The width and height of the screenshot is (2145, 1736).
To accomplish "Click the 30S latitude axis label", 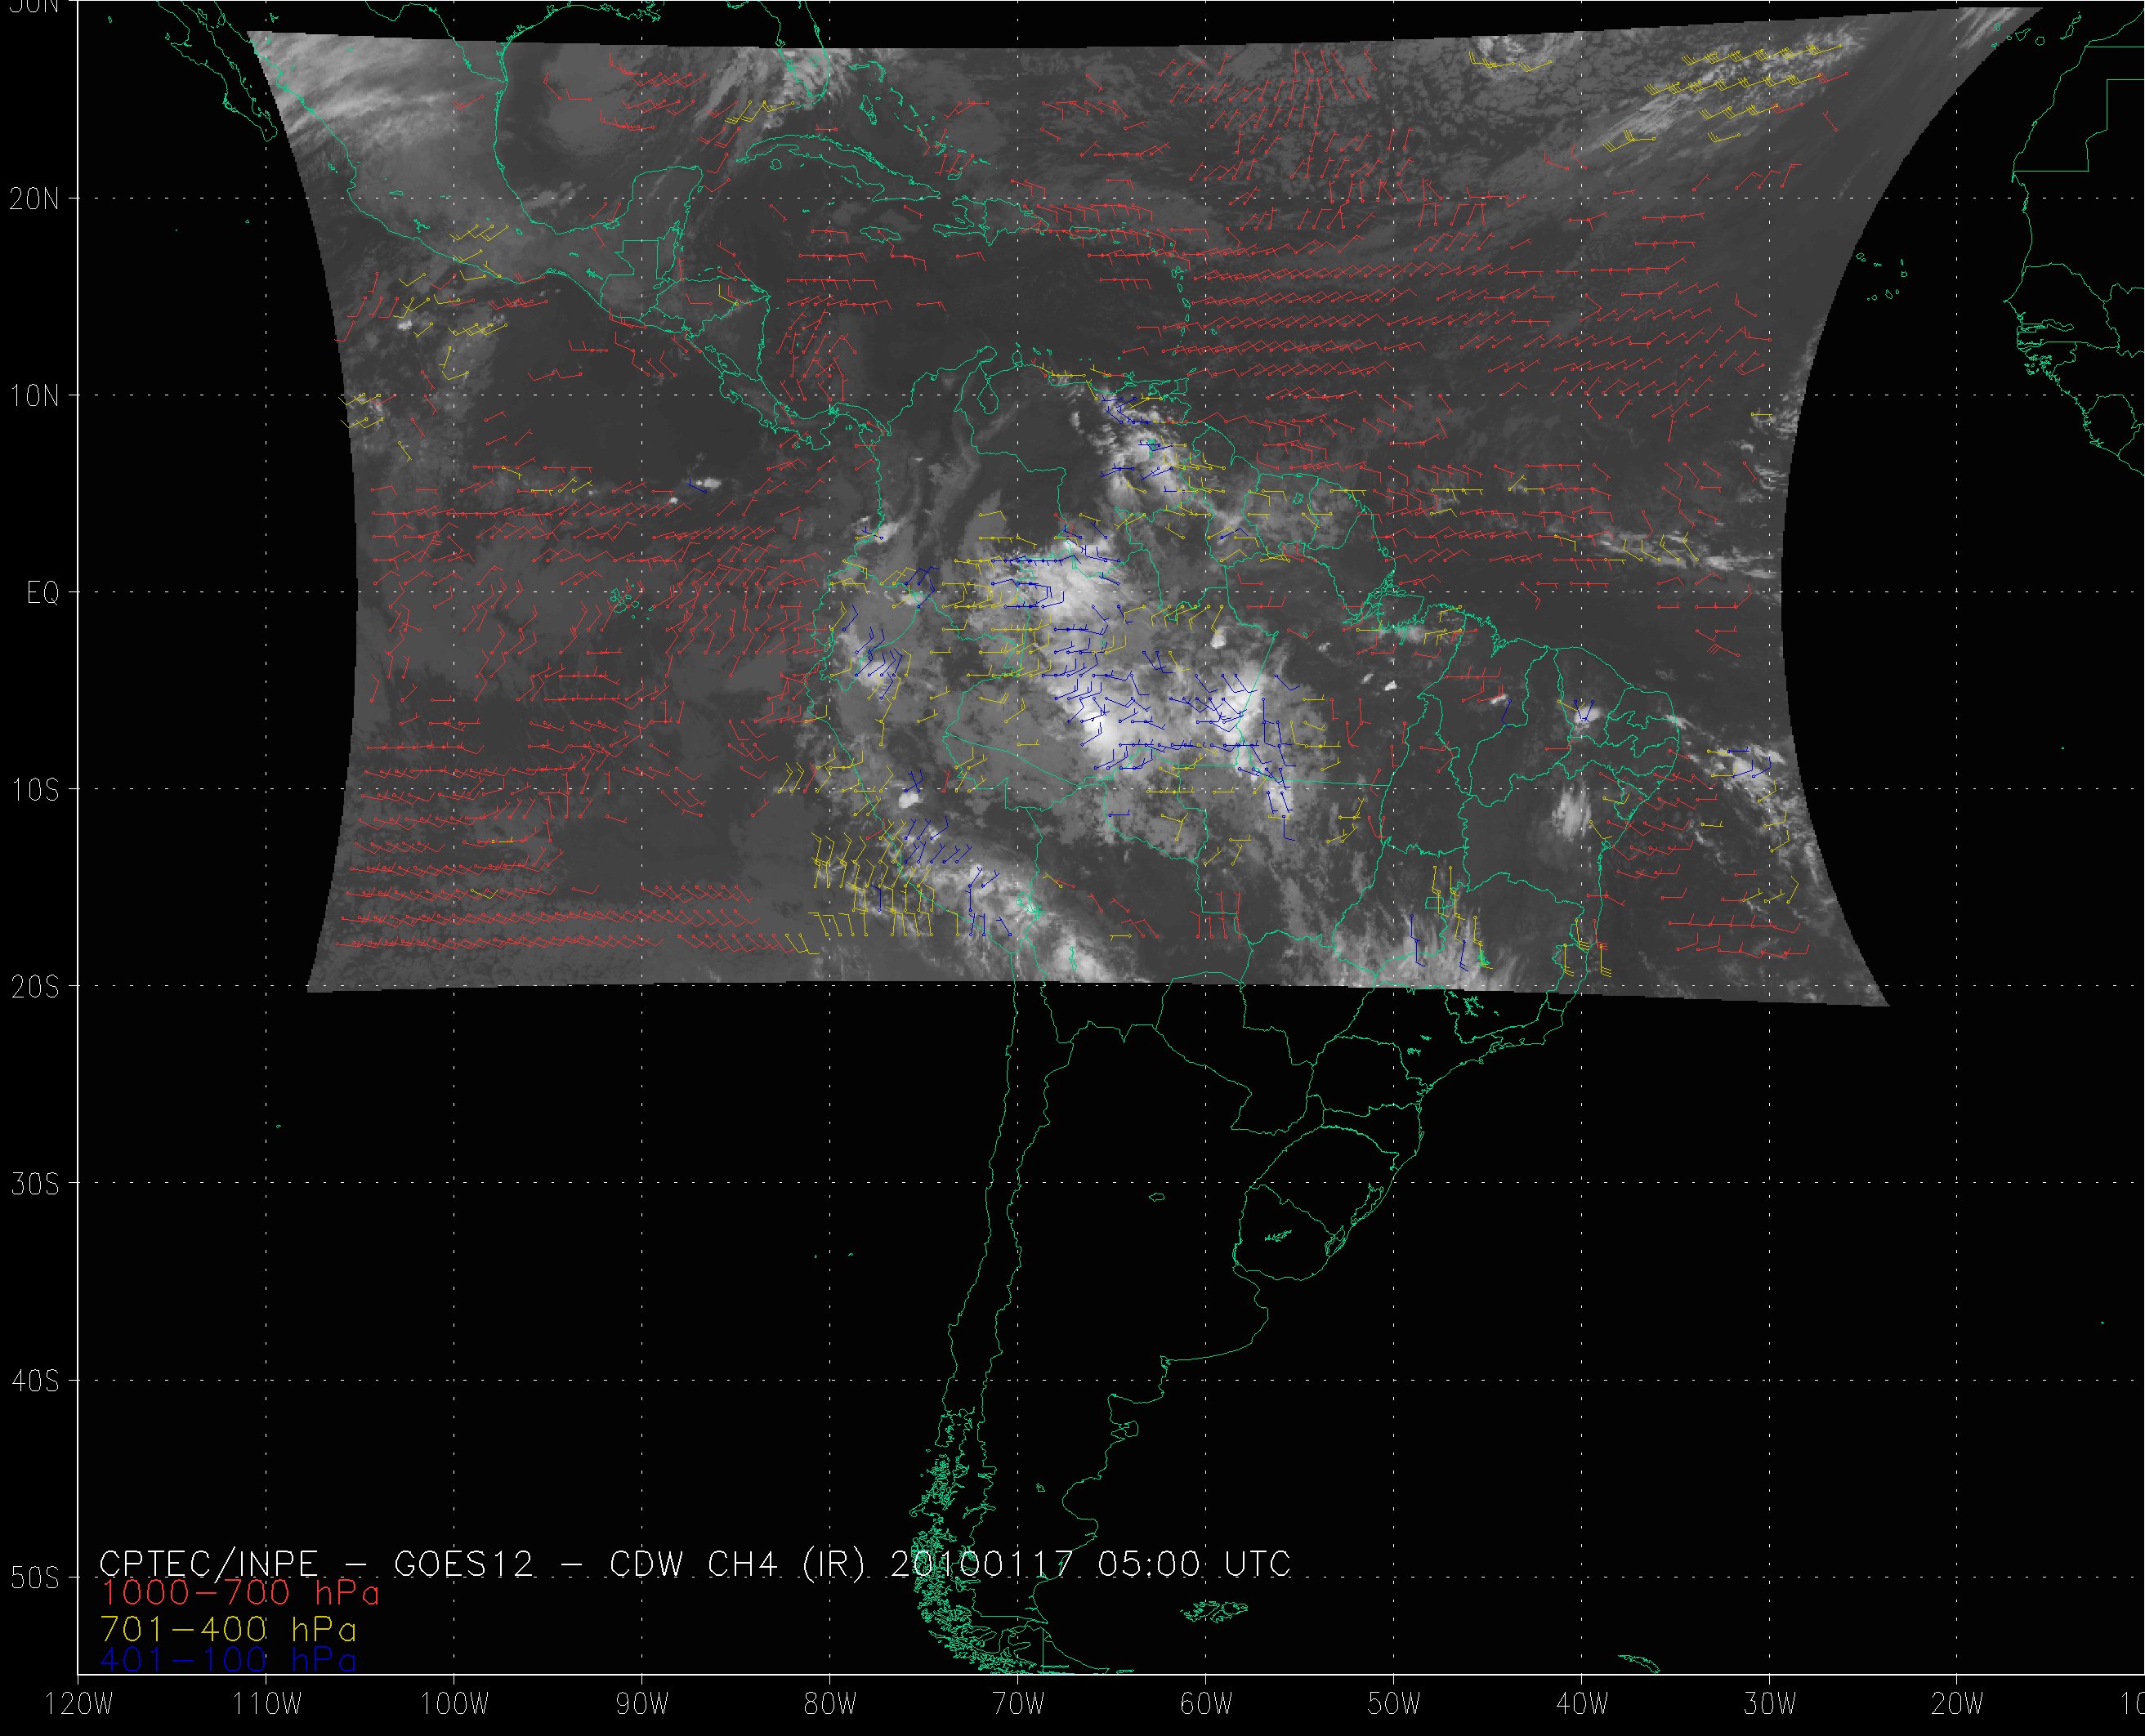I will [x=34, y=1184].
